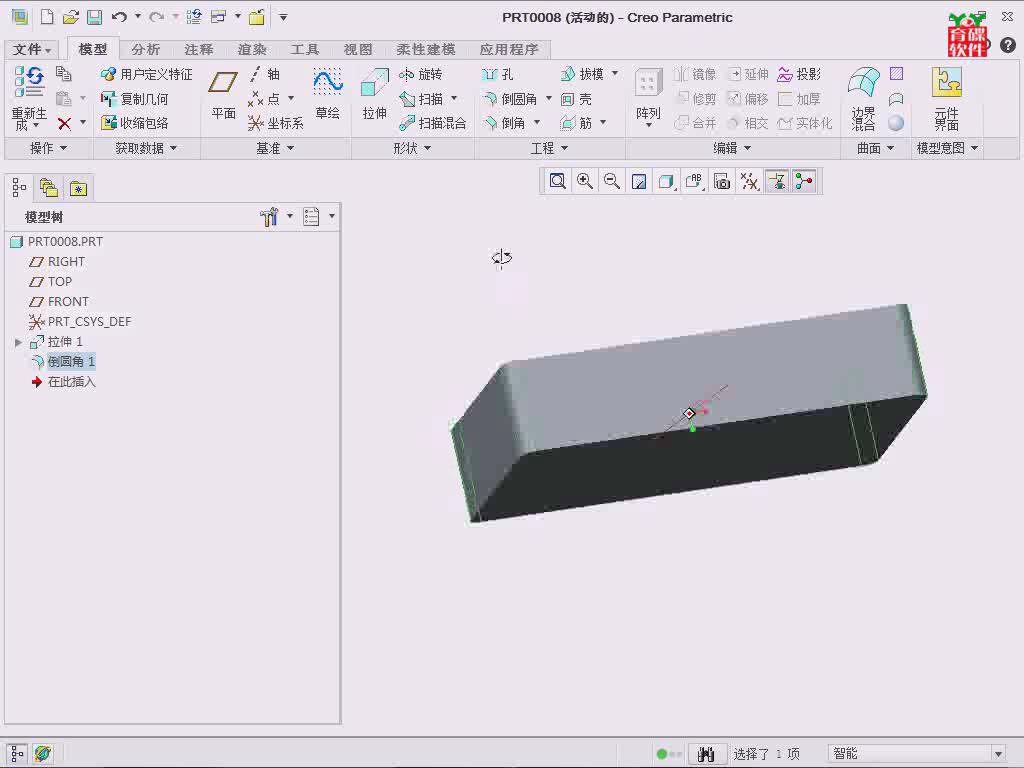Screen dimensions: 1024x768
Task: Select the Shell (壳) tool
Action: [576, 99]
